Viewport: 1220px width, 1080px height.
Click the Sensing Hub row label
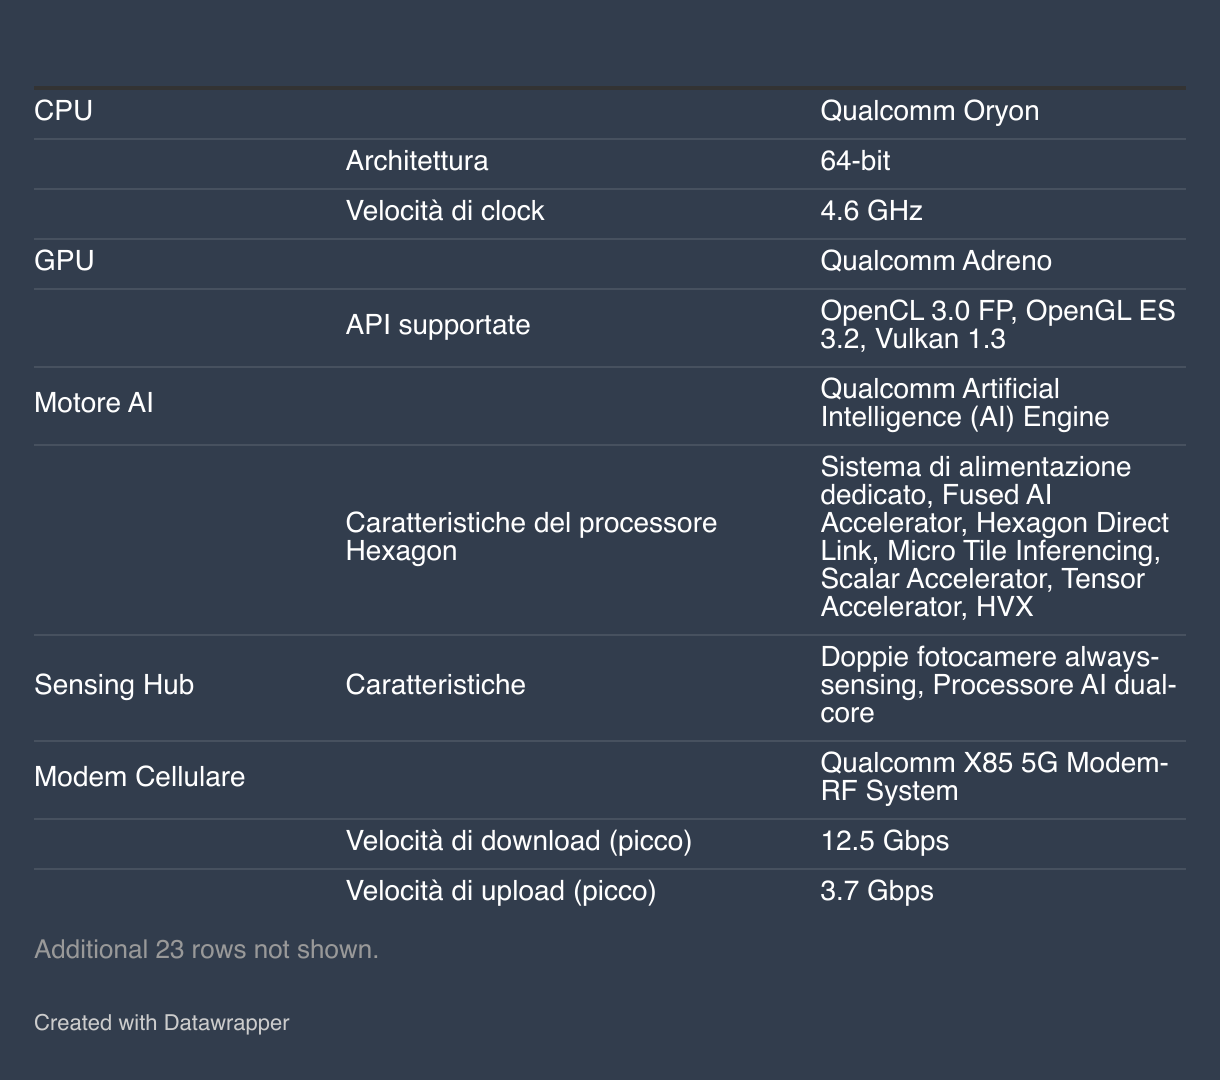pos(114,685)
